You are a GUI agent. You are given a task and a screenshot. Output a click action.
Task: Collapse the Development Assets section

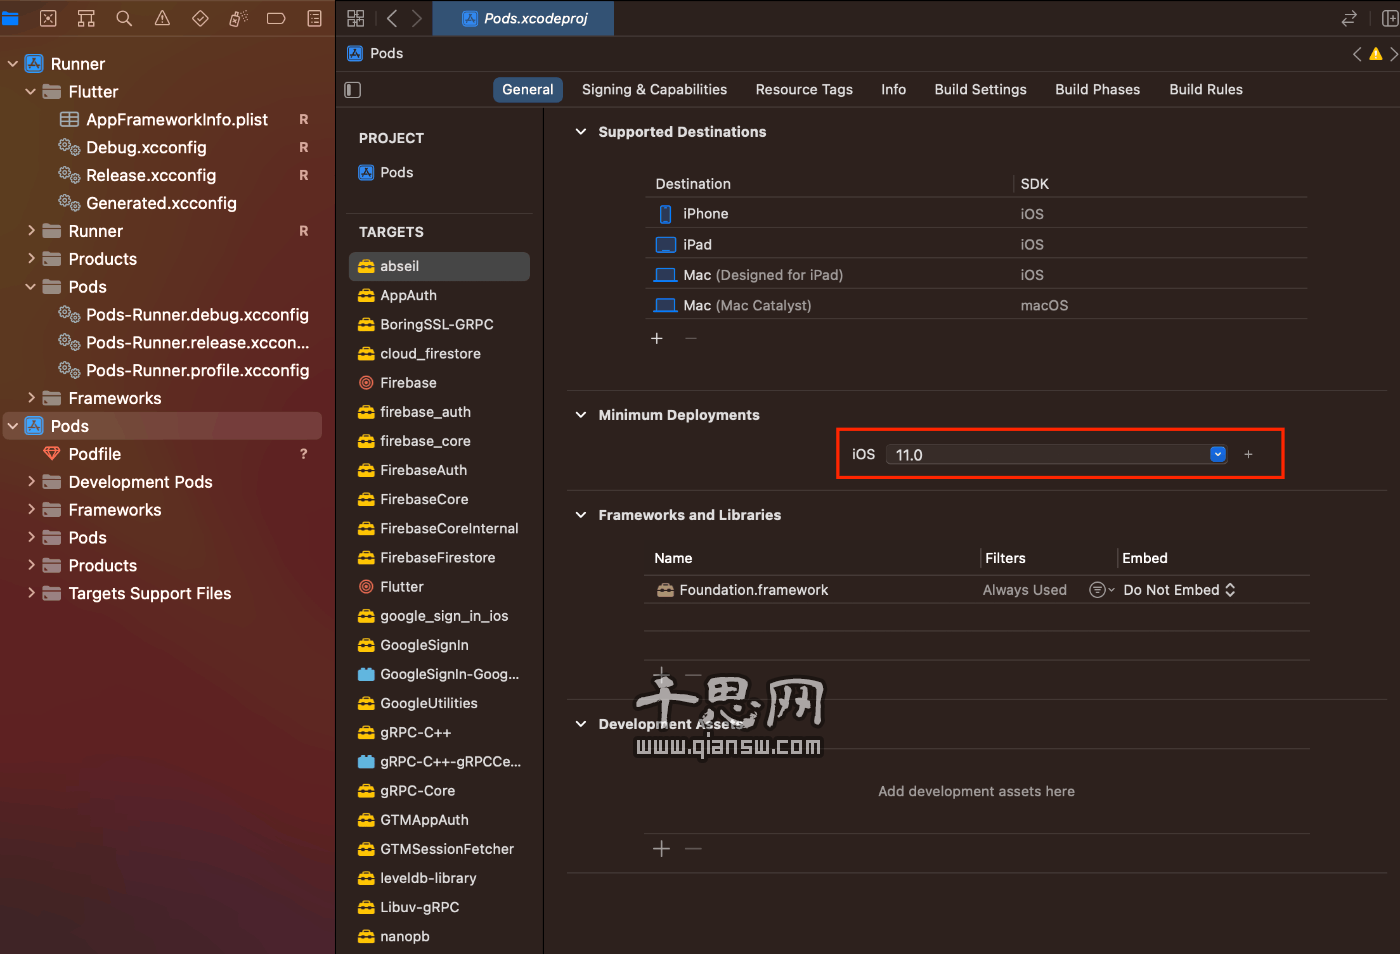[x=581, y=724]
